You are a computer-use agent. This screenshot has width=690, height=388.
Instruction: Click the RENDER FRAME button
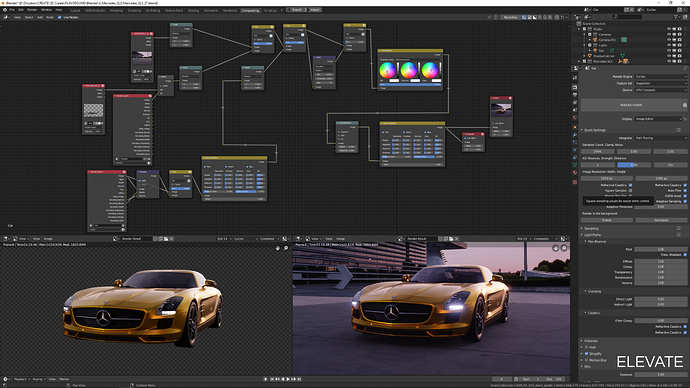pyautogui.click(x=631, y=105)
